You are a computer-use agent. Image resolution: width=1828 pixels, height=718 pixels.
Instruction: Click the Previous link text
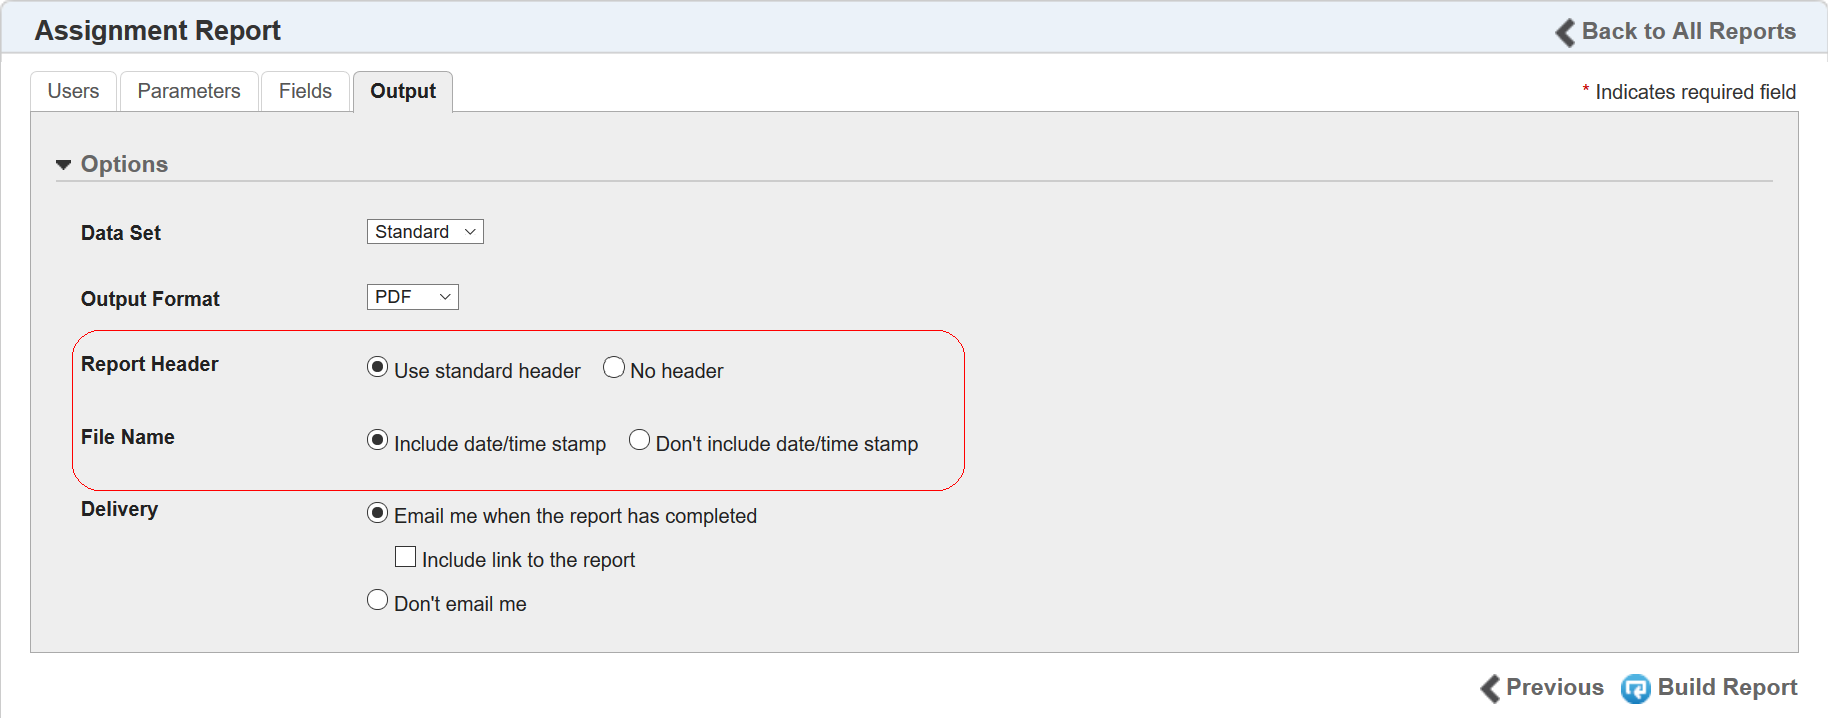(x=1554, y=687)
